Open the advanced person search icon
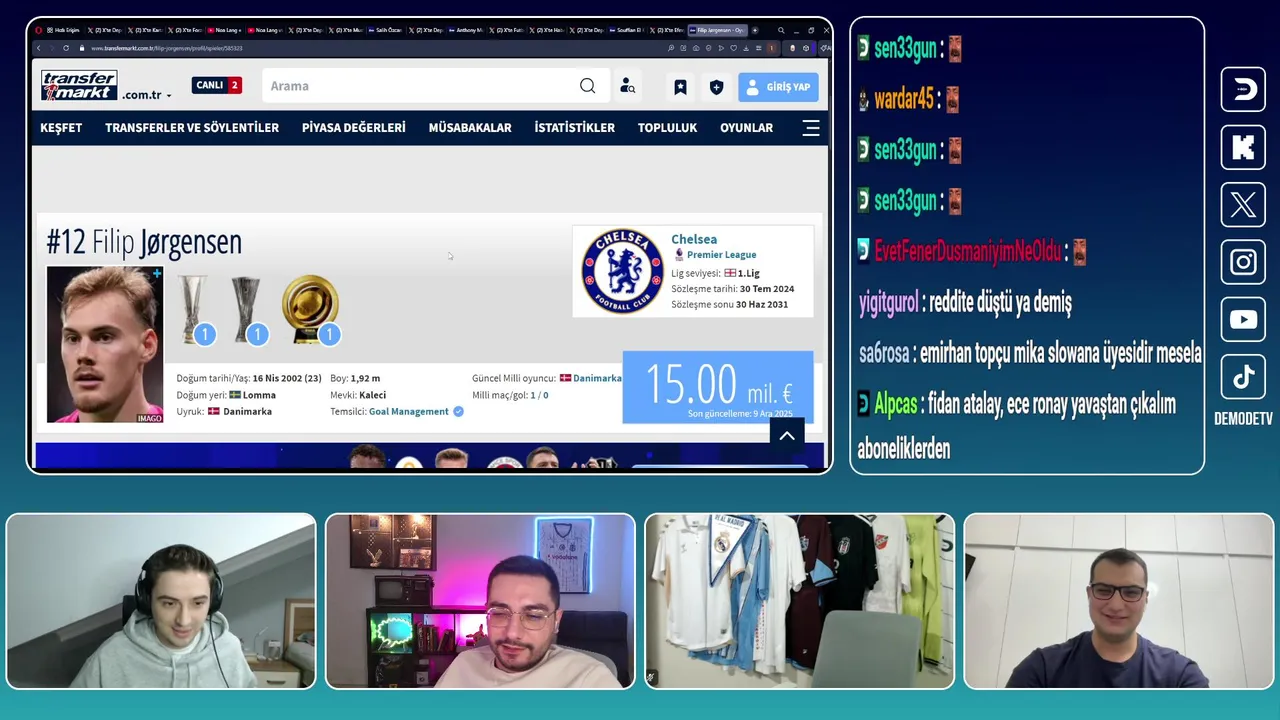1280x720 pixels. (x=627, y=86)
